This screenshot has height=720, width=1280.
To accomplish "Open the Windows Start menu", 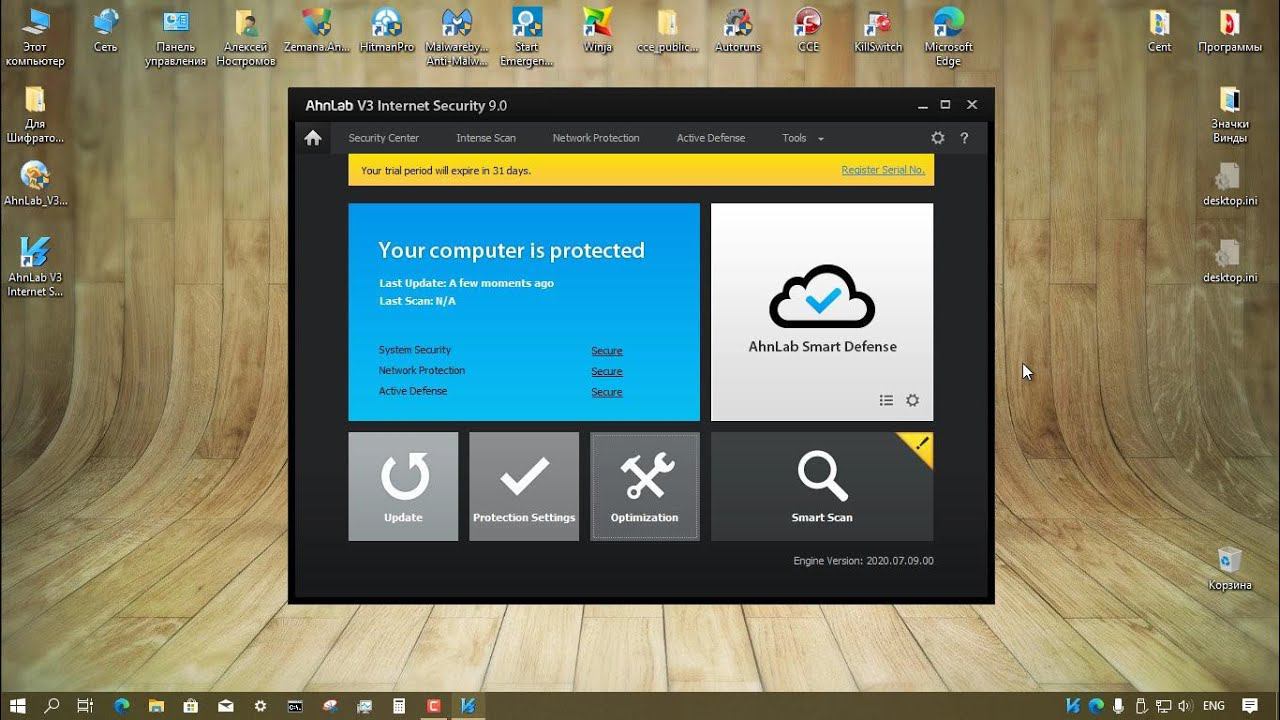I will (x=18, y=705).
